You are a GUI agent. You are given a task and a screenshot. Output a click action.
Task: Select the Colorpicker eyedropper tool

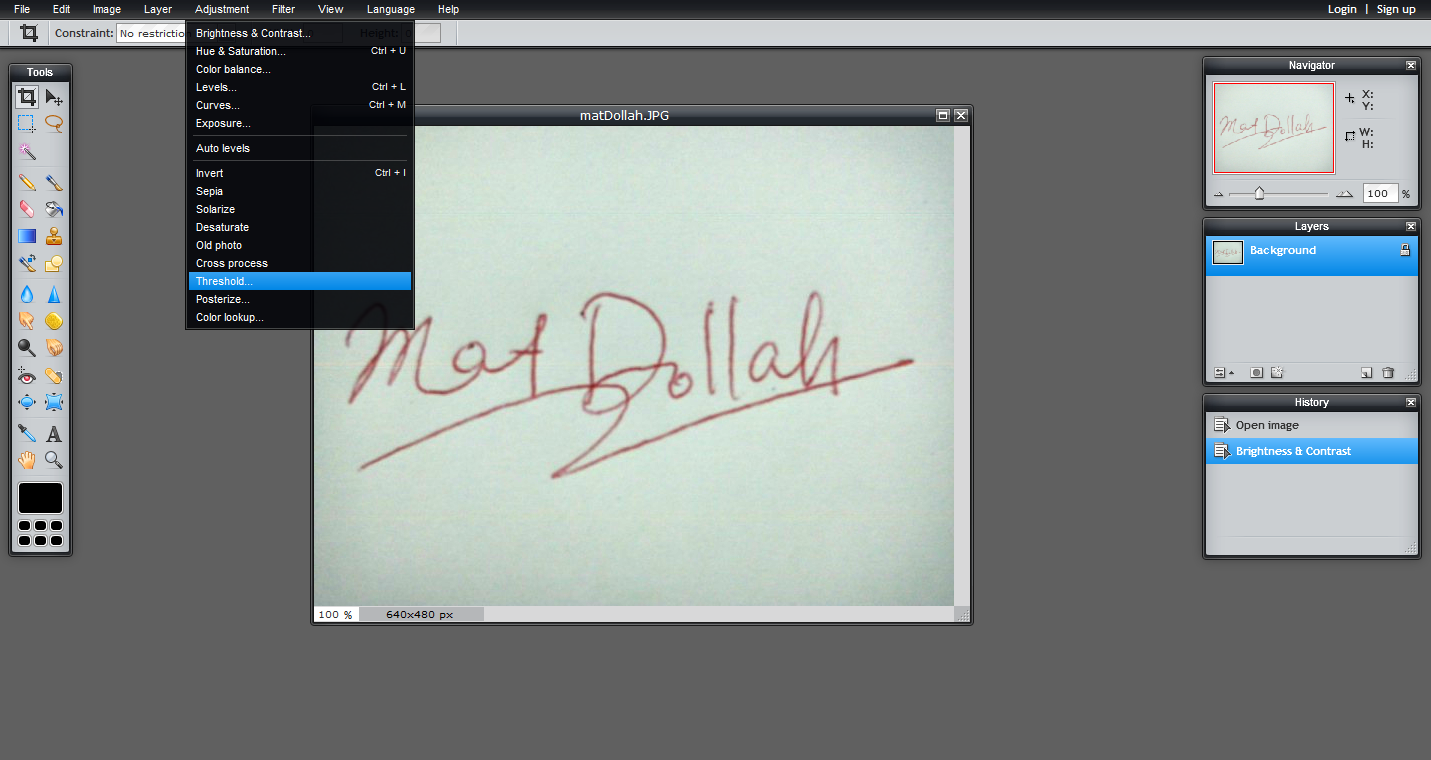pos(27,434)
